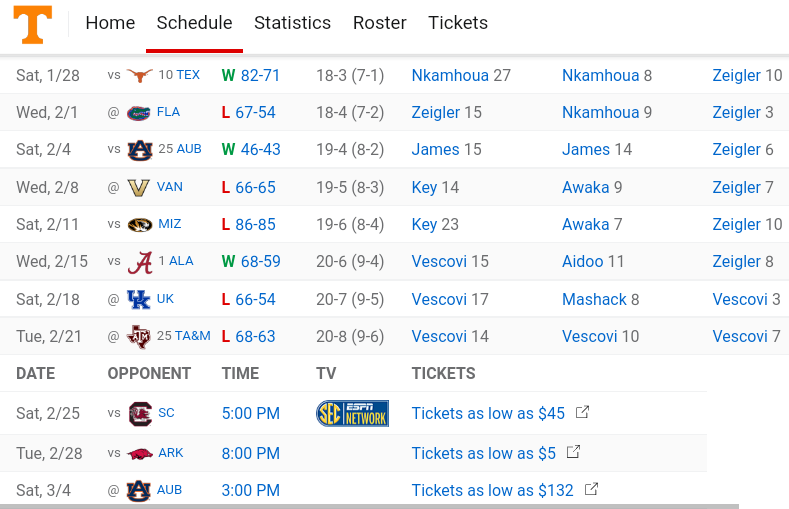Click the 5:00 PM South Carolina game time

250,413
